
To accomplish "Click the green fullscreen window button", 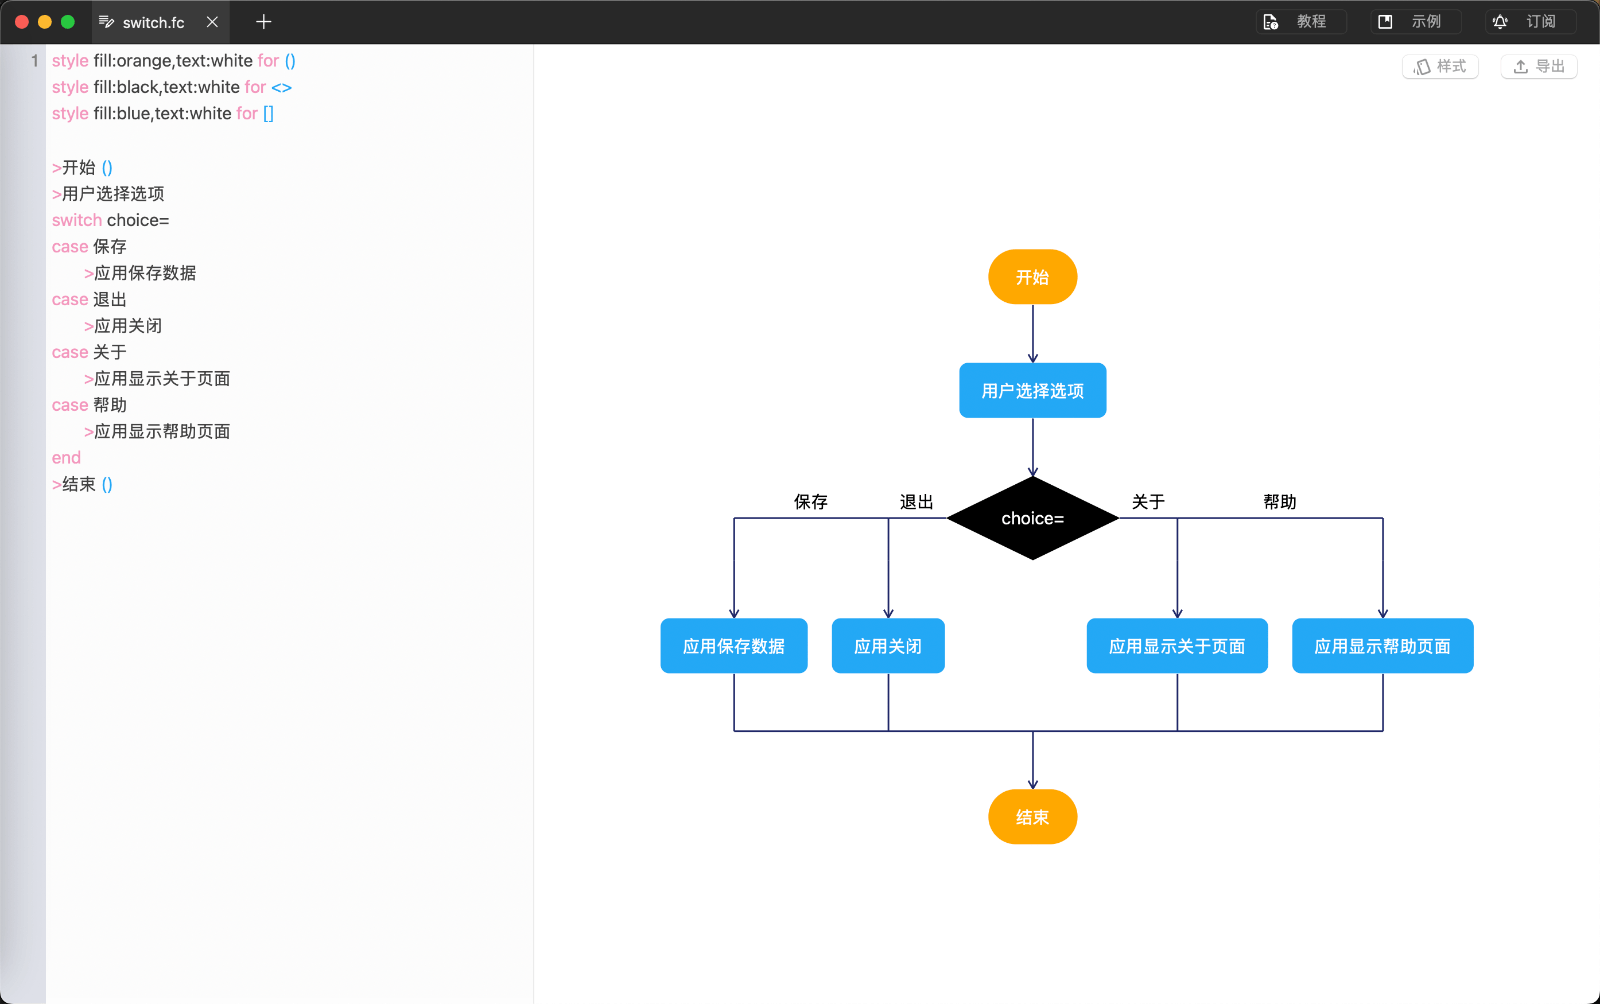I will (x=68, y=22).
